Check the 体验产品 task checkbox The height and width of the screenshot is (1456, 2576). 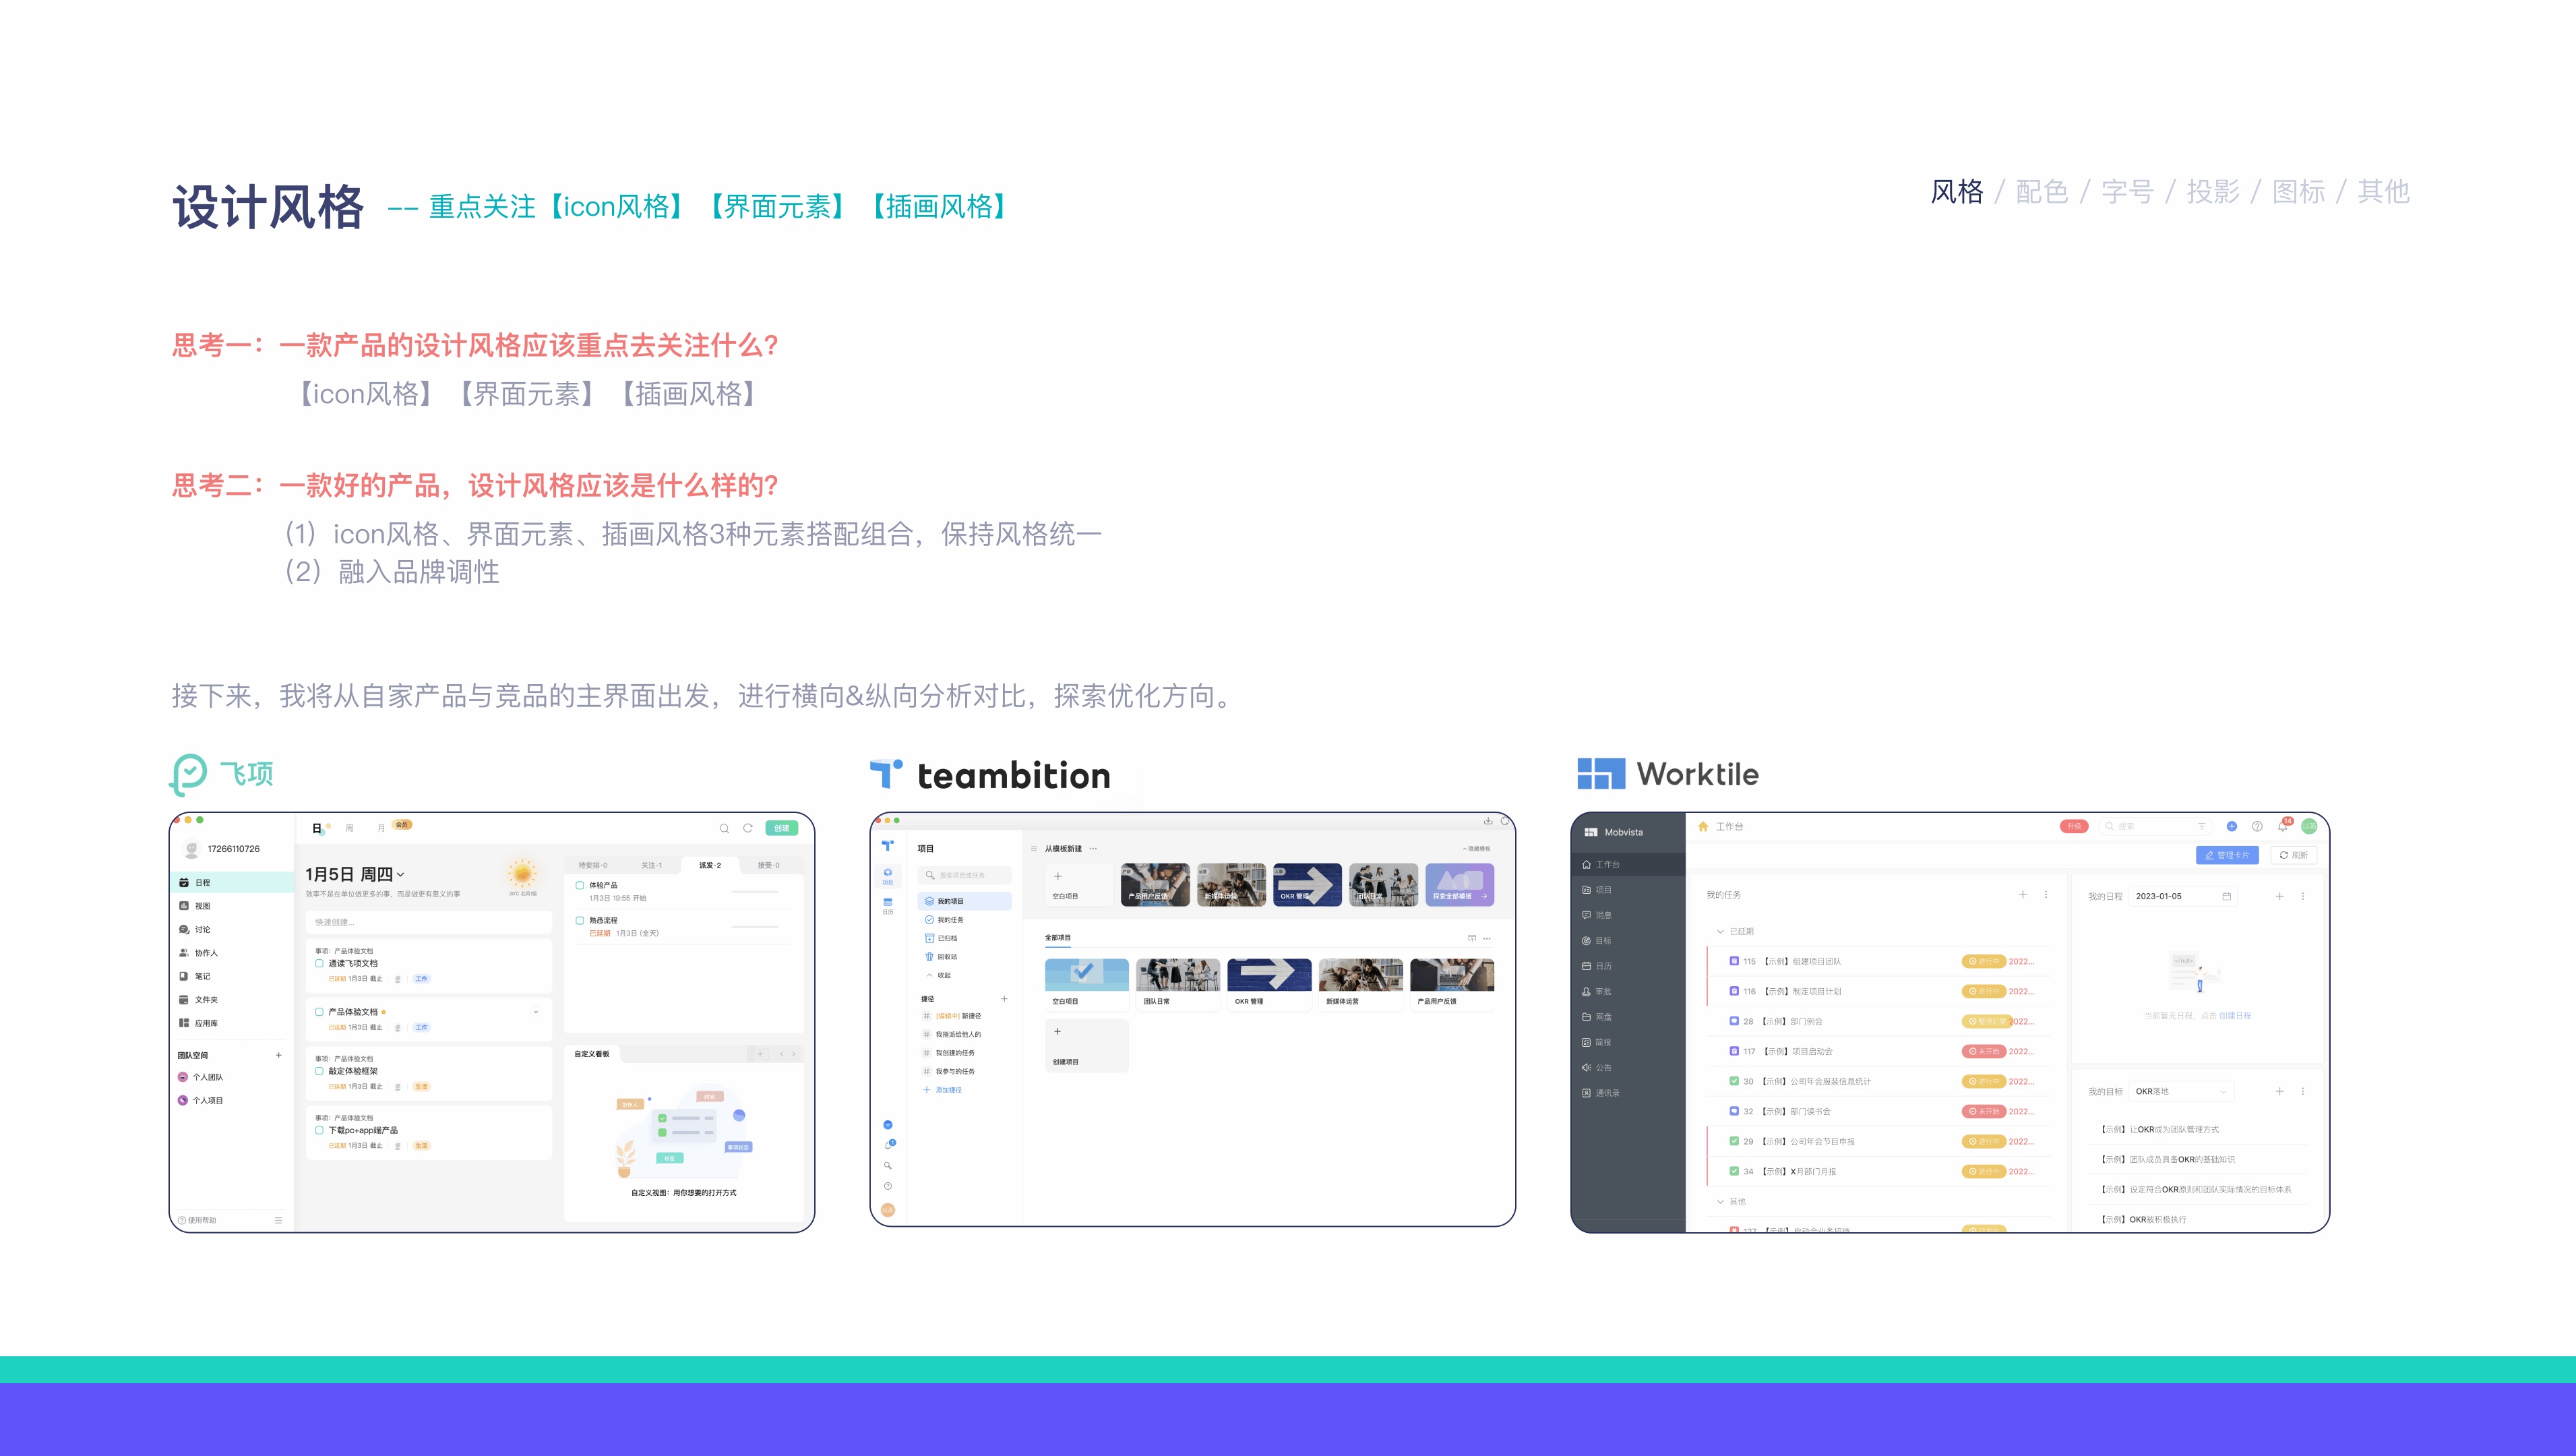(580, 885)
